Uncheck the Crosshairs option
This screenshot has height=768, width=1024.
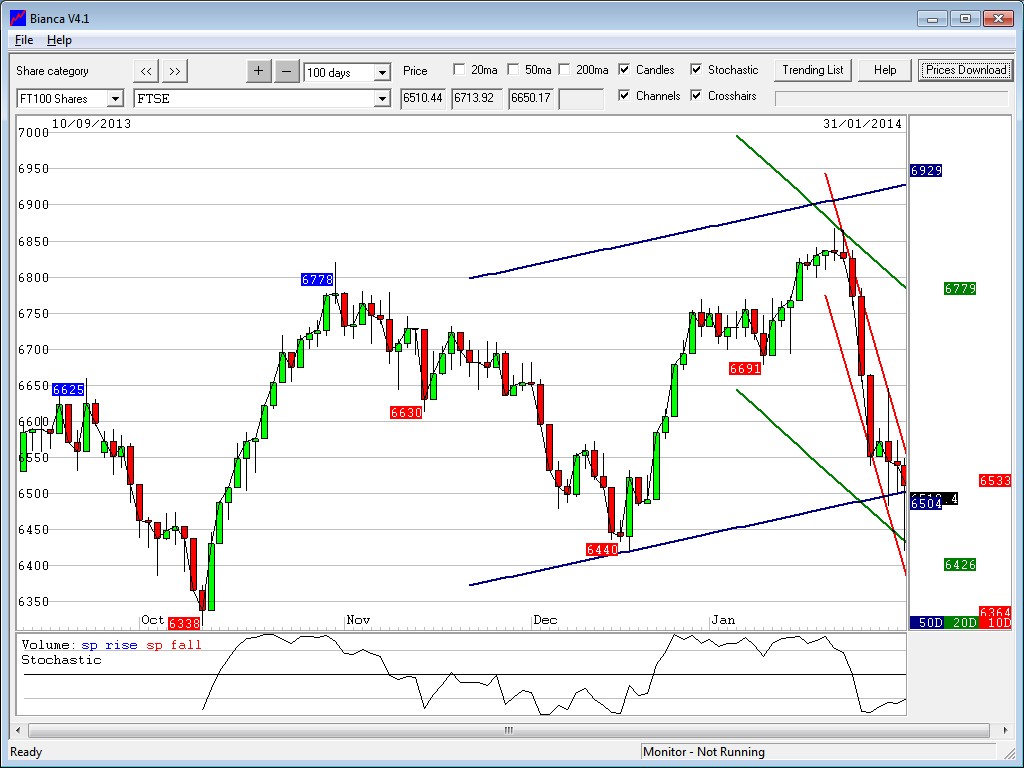tap(697, 96)
